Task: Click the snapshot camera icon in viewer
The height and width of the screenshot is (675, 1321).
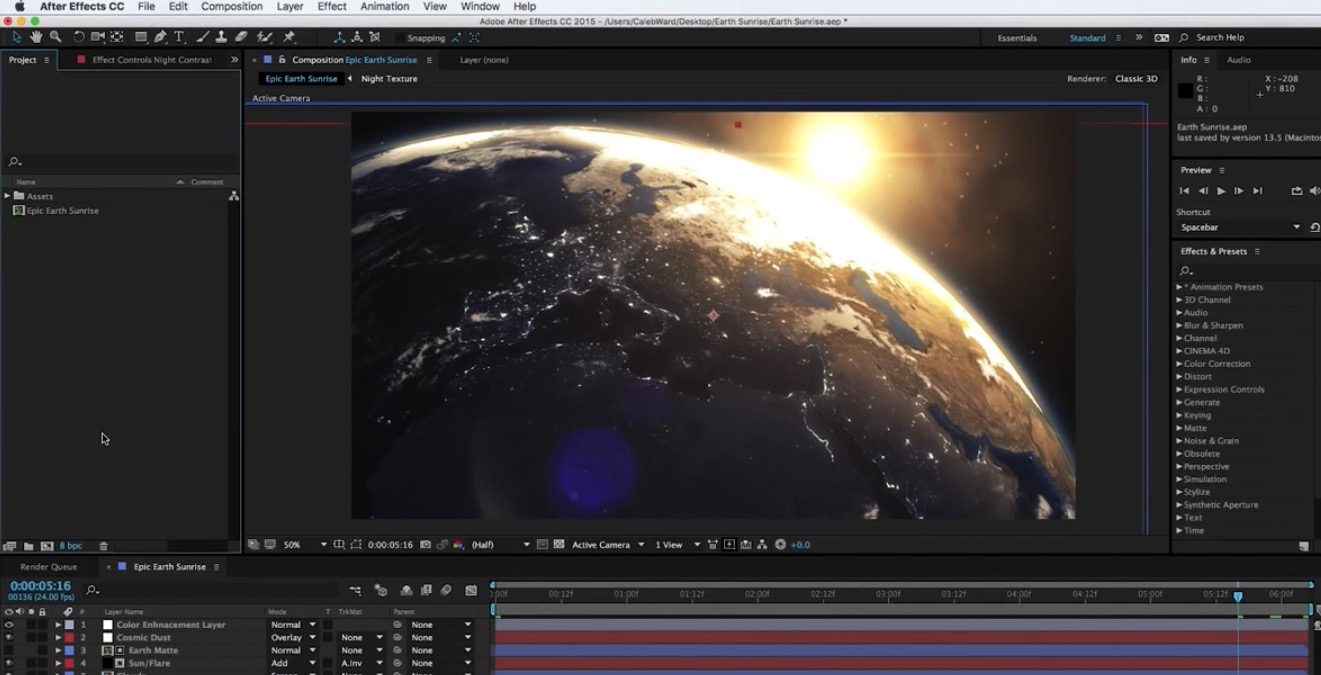Action: pos(426,545)
